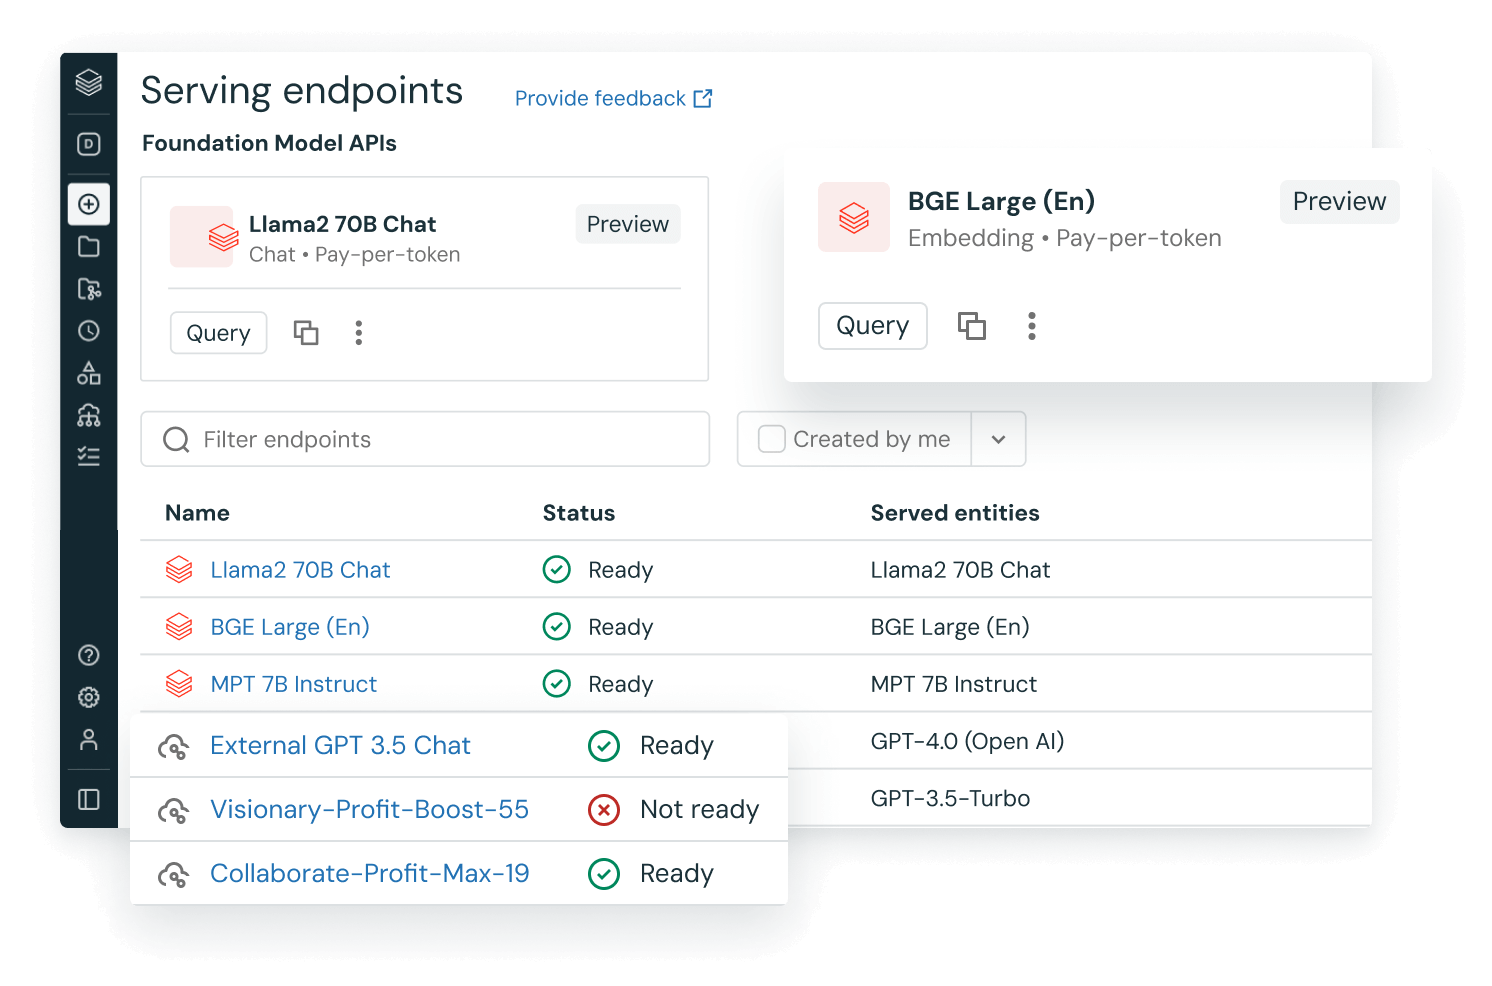This screenshot has width=1492, height=986.
Task: Open the Provide feedback link
Action: pyautogui.click(x=613, y=98)
